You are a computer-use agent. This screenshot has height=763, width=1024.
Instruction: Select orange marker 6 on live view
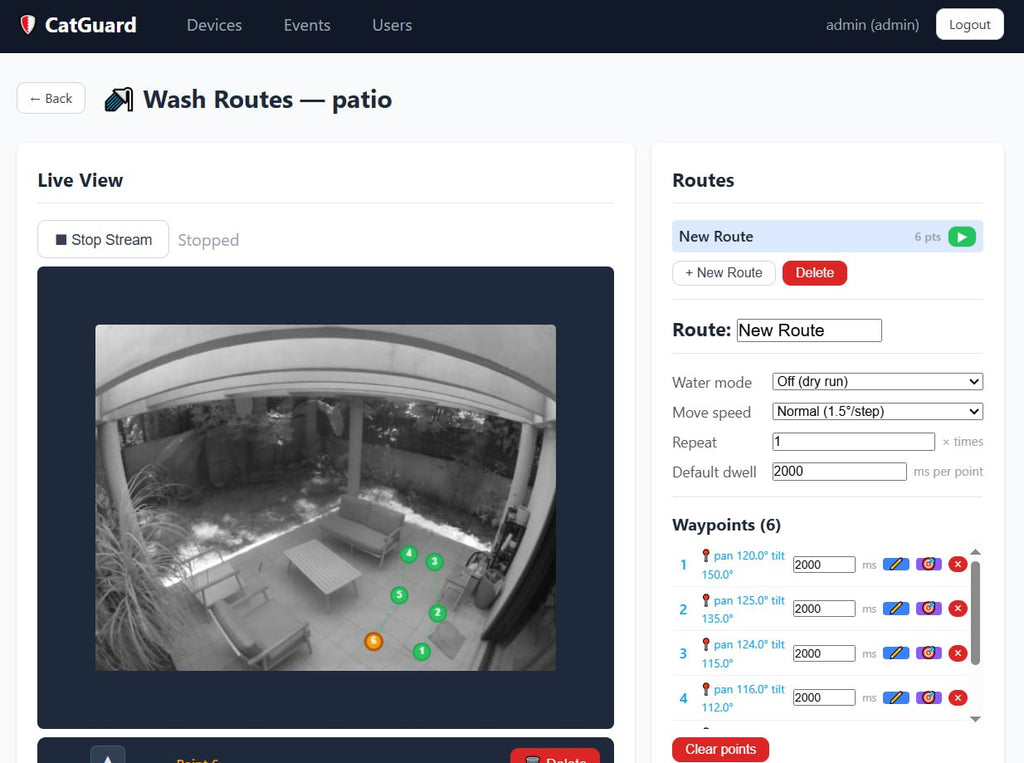[x=374, y=641]
